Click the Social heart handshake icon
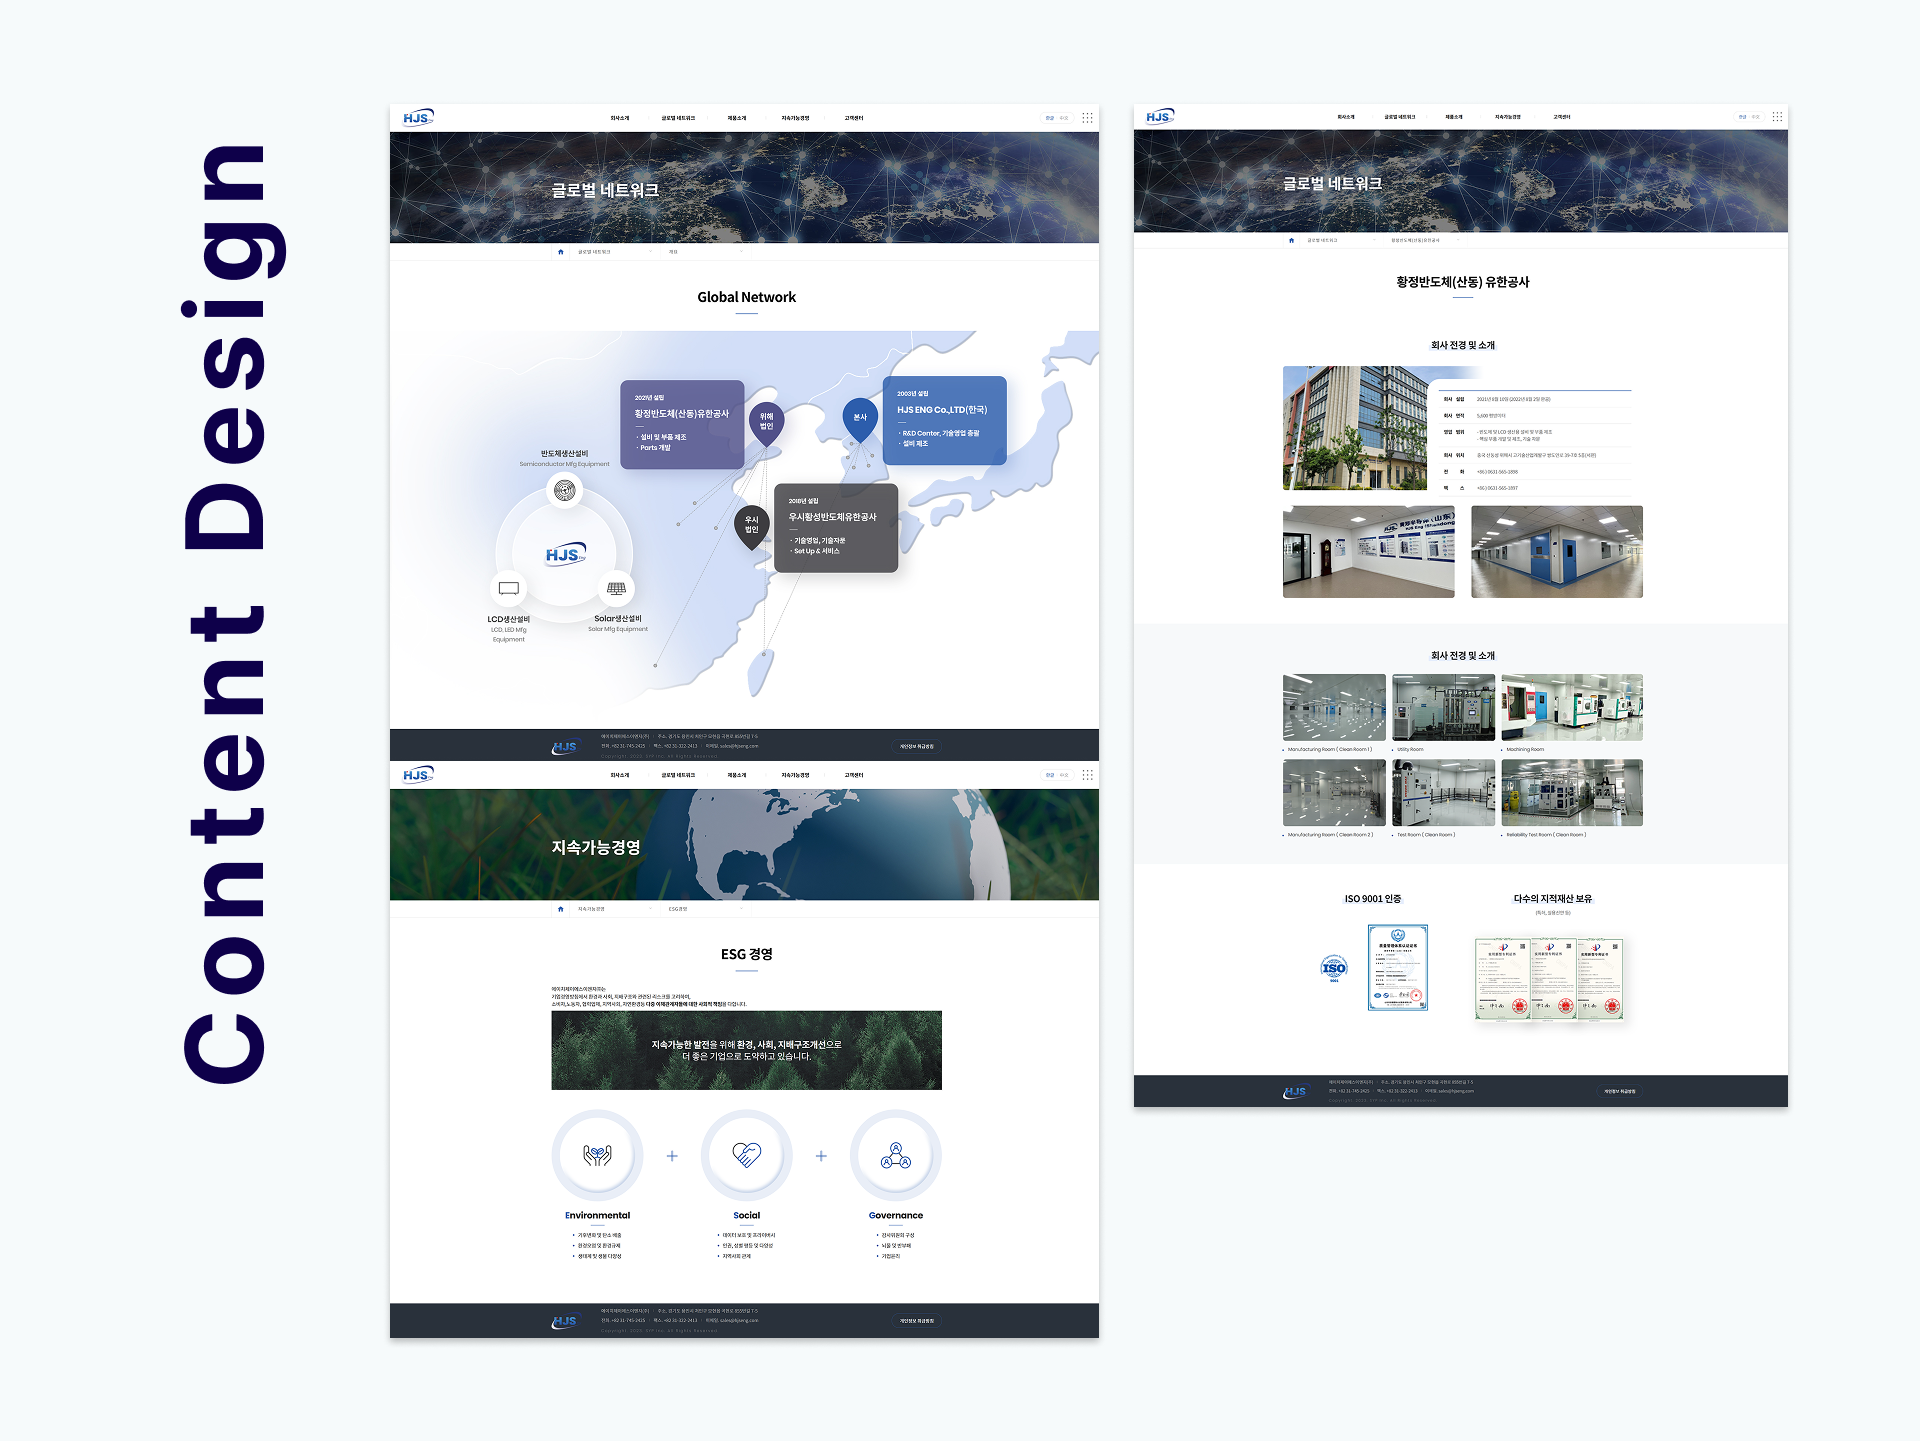The height and width of the screenshot is (1441, 1920). (x=746, y=1155)
